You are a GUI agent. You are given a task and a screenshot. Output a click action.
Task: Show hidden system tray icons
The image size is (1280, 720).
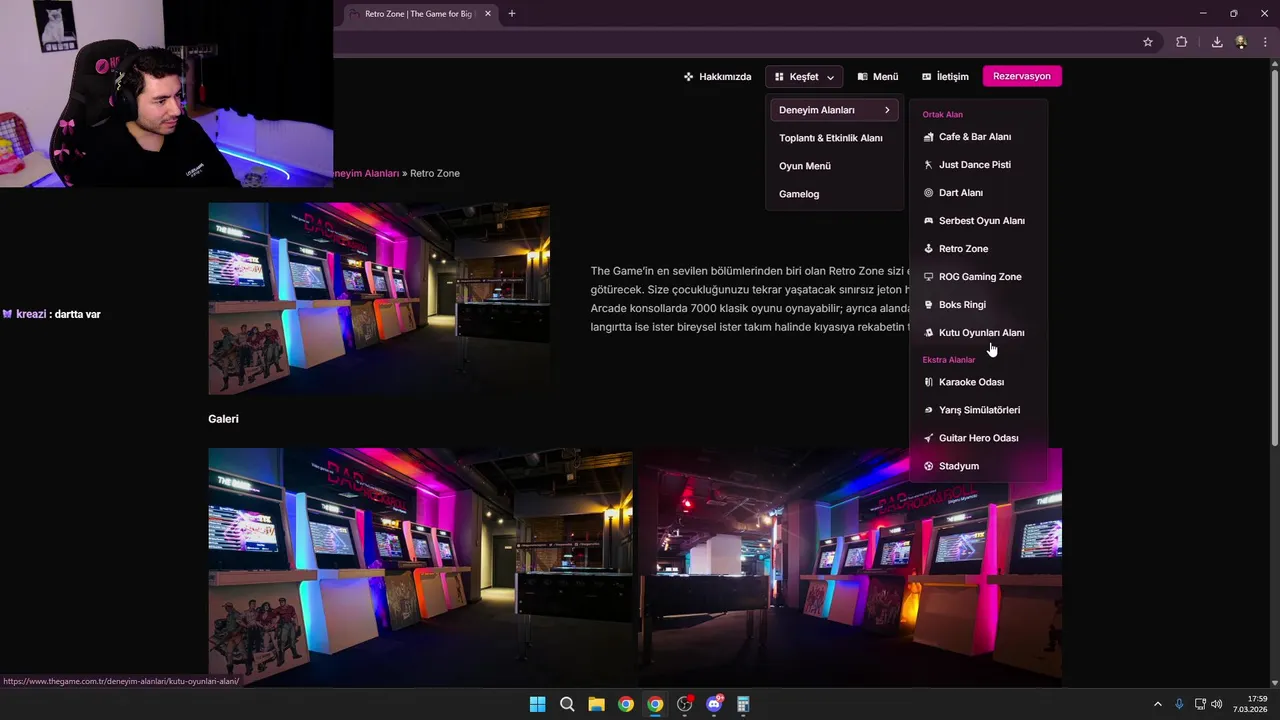coord(1158,704)
